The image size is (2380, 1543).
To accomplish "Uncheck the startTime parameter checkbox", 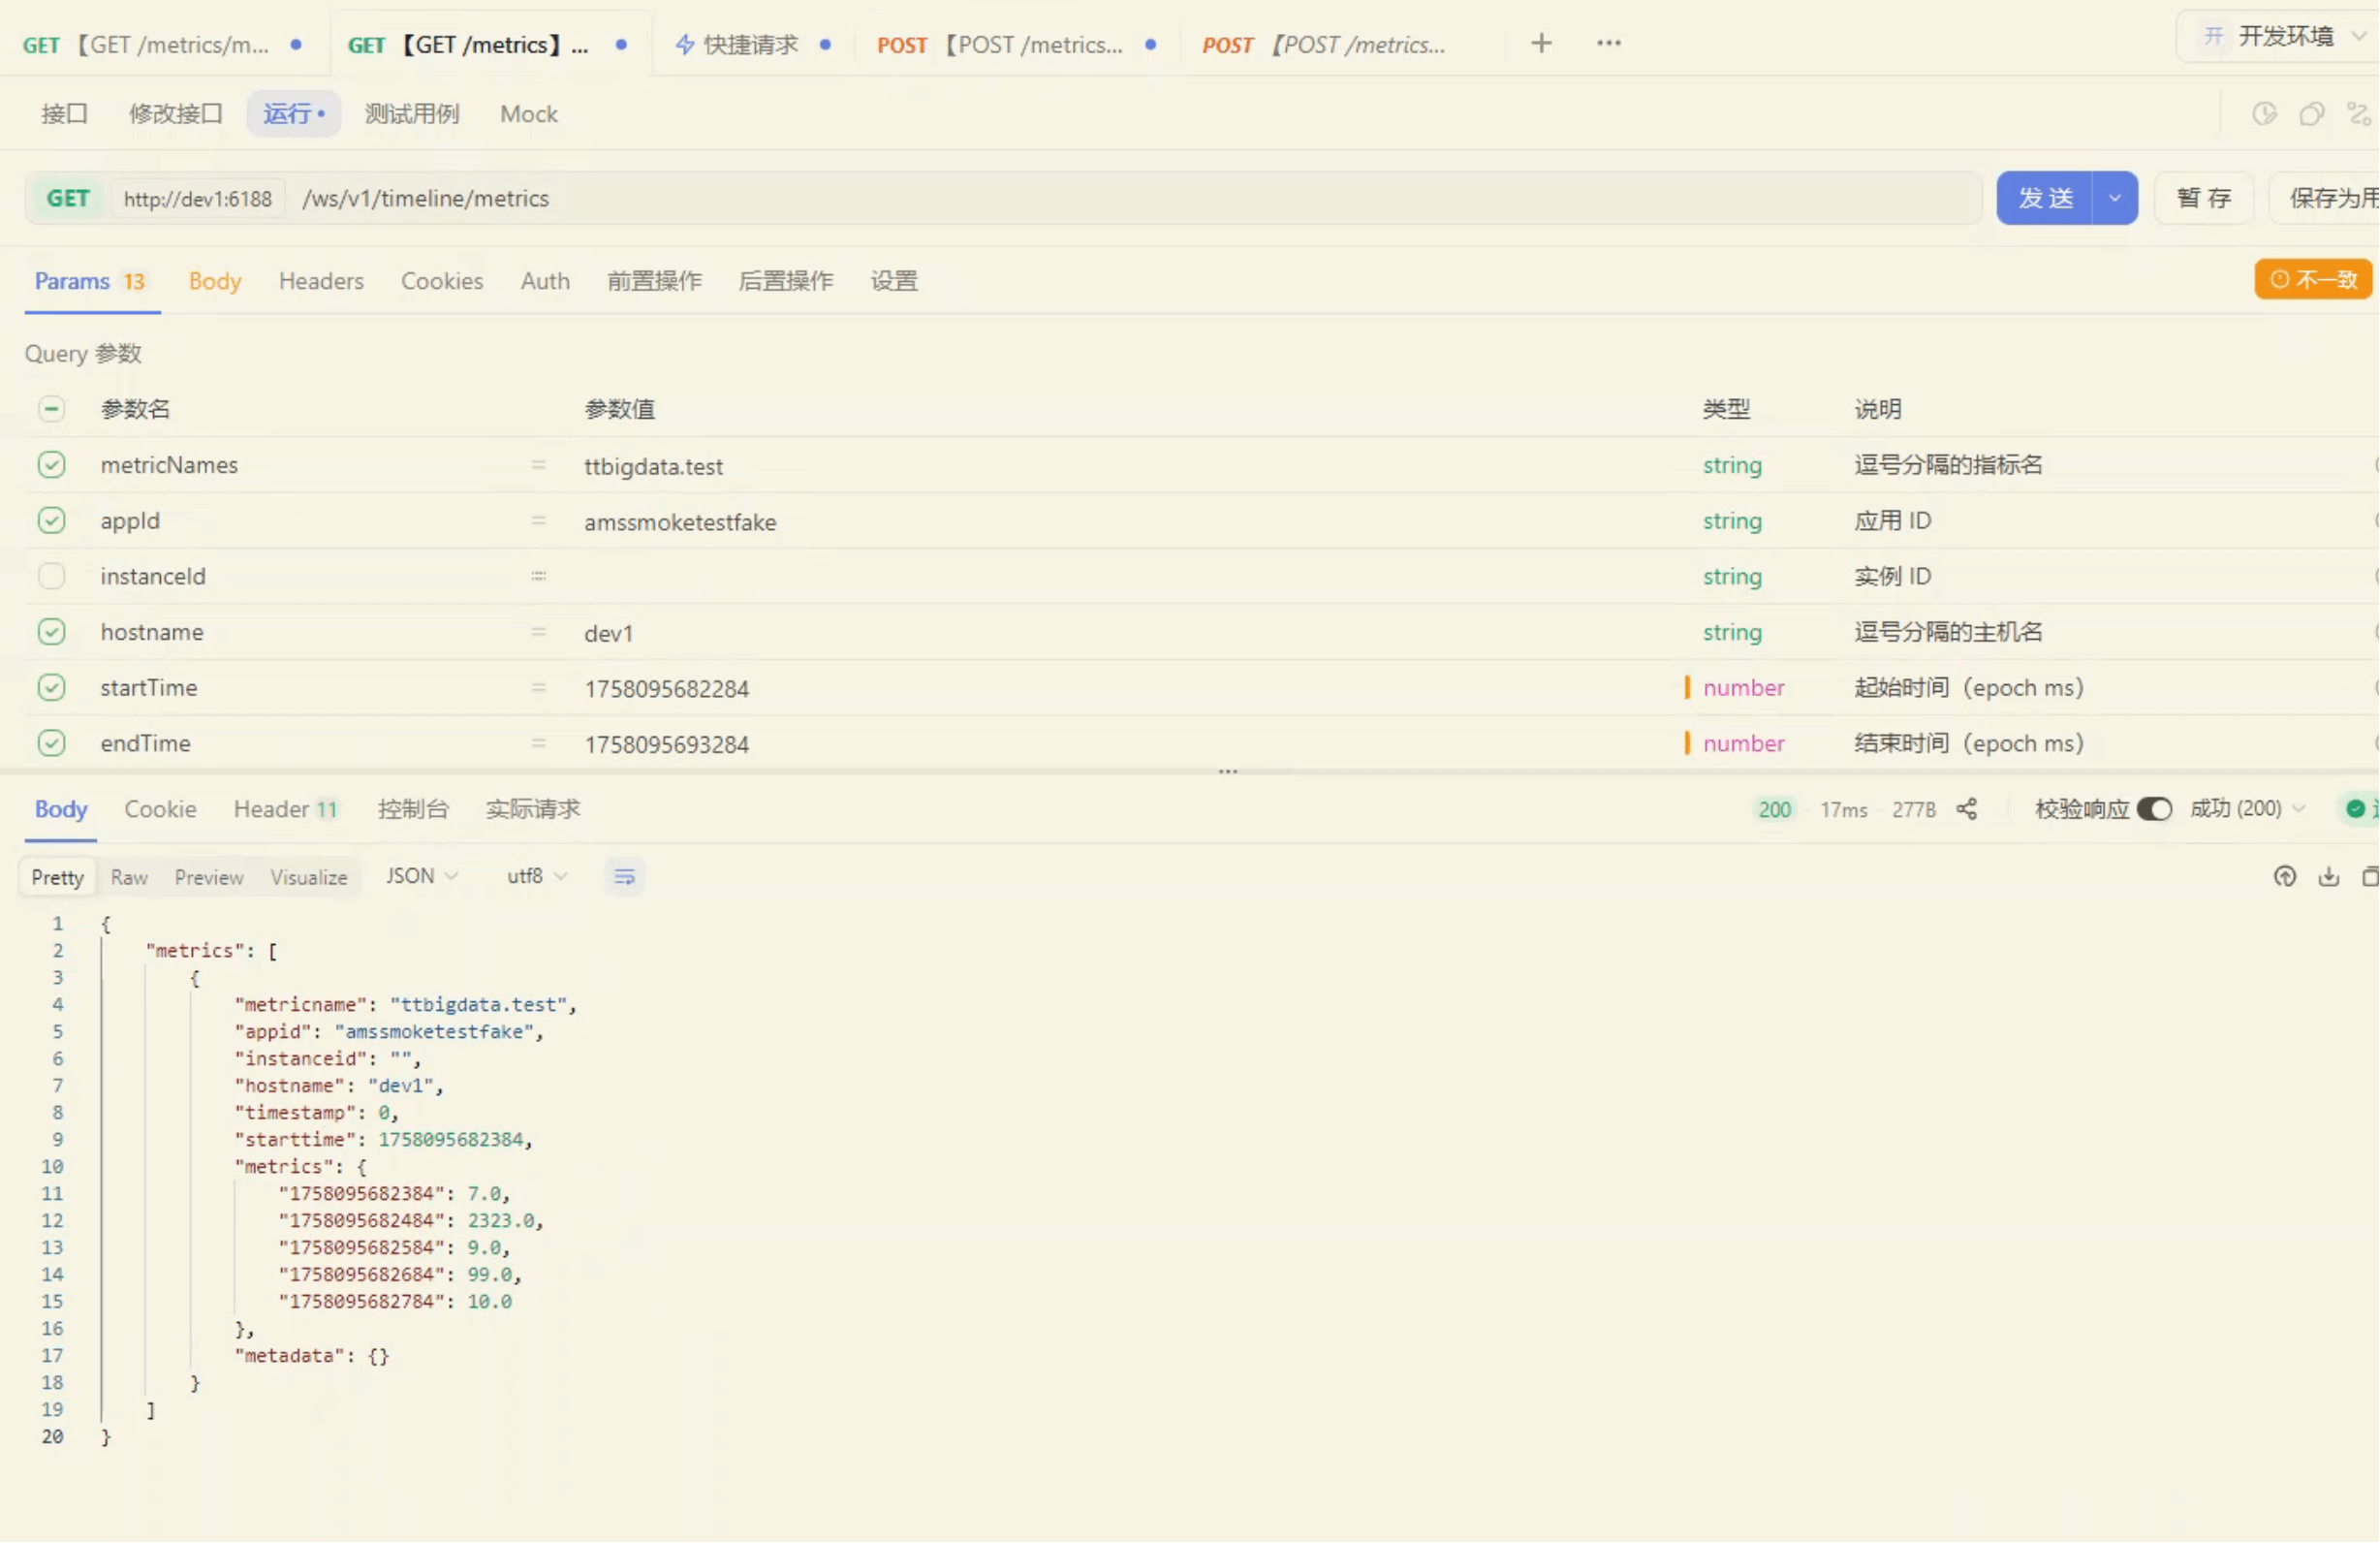I will 51,687.
